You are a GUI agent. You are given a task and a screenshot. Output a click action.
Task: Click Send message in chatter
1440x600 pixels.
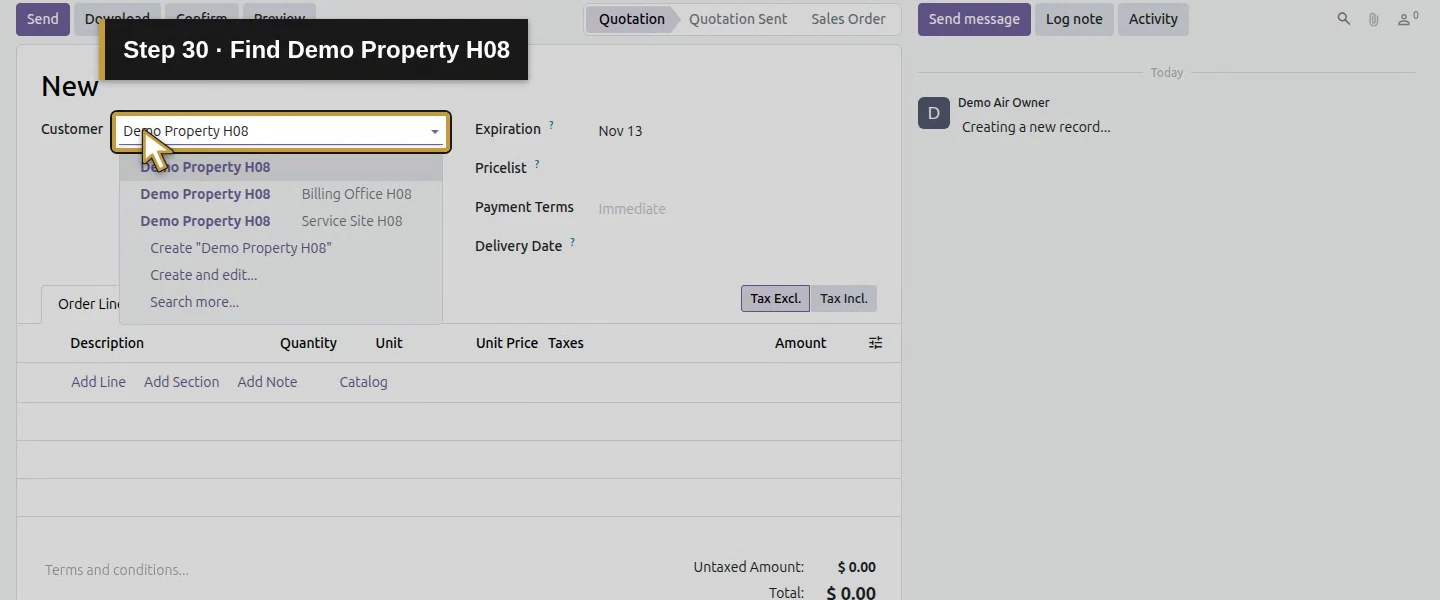(x=974, y=19)
